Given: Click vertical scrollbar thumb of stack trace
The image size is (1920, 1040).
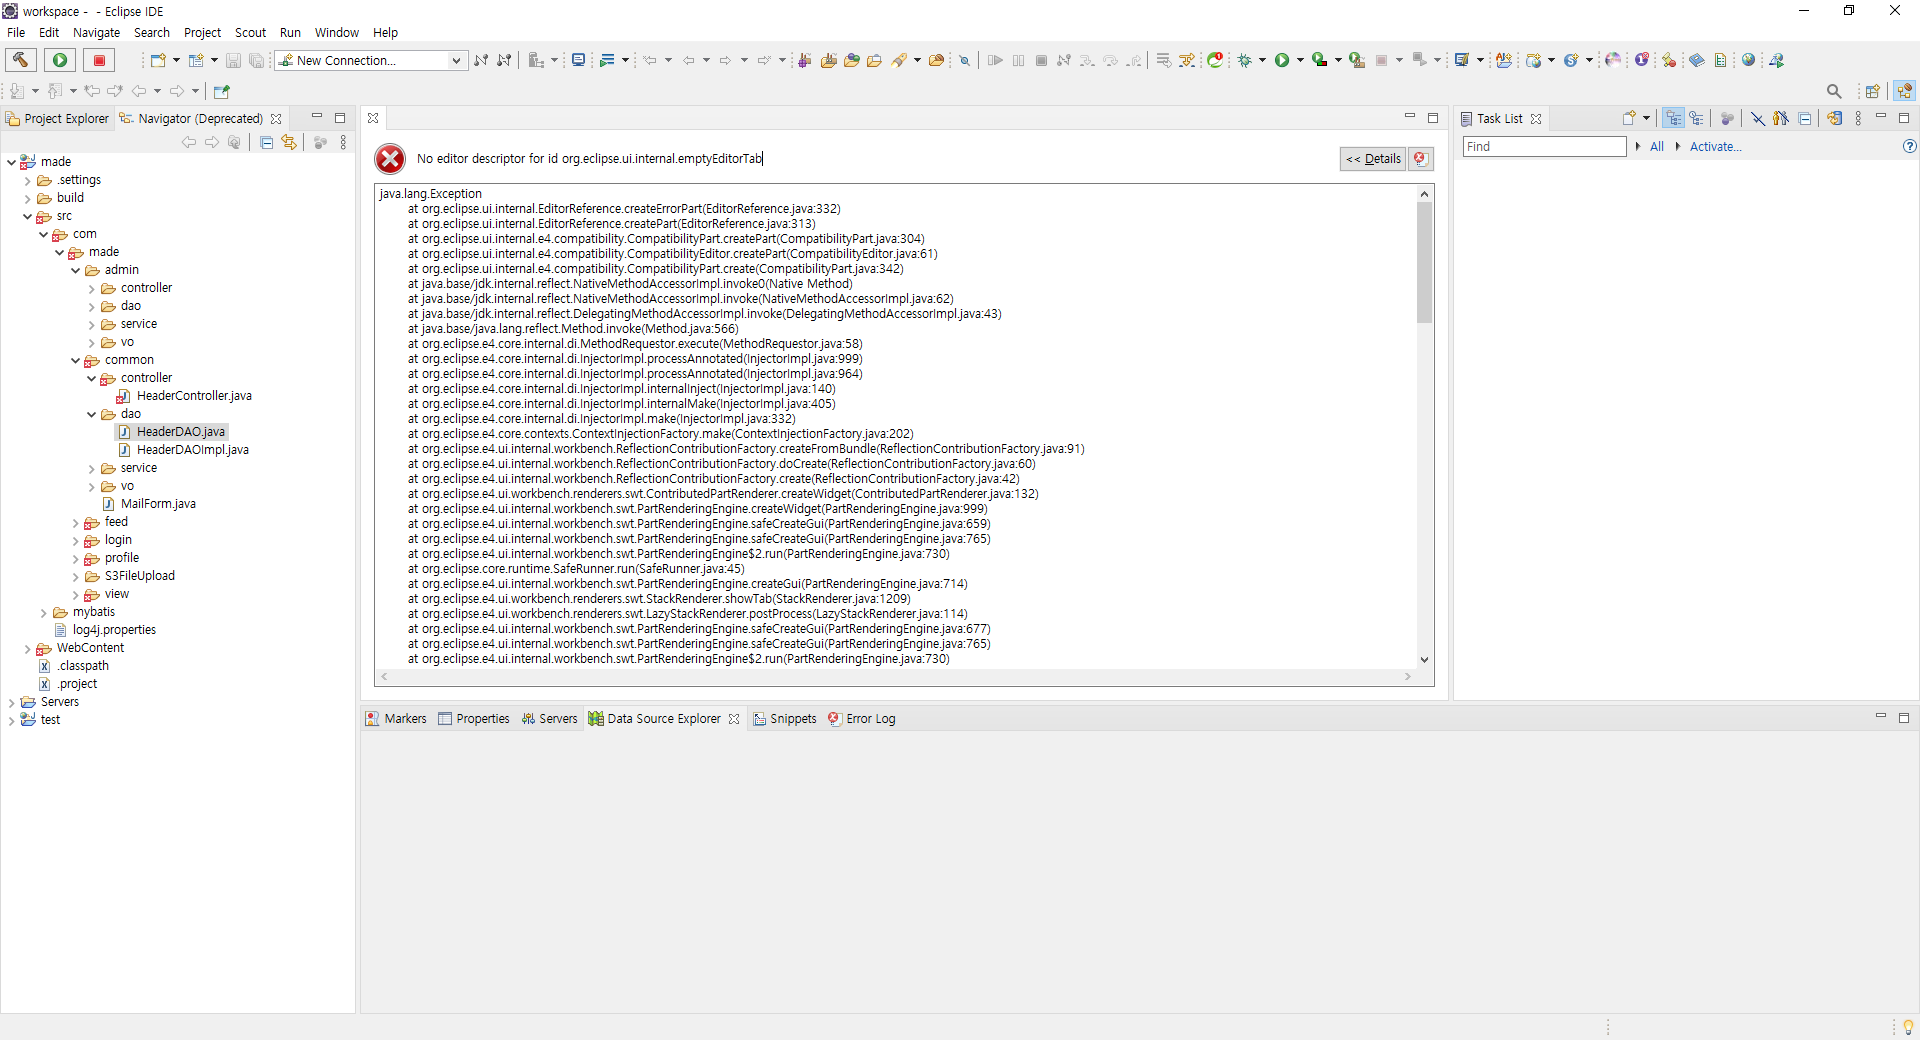Looking at the screenshot, I should click(x=1424, y=262).
